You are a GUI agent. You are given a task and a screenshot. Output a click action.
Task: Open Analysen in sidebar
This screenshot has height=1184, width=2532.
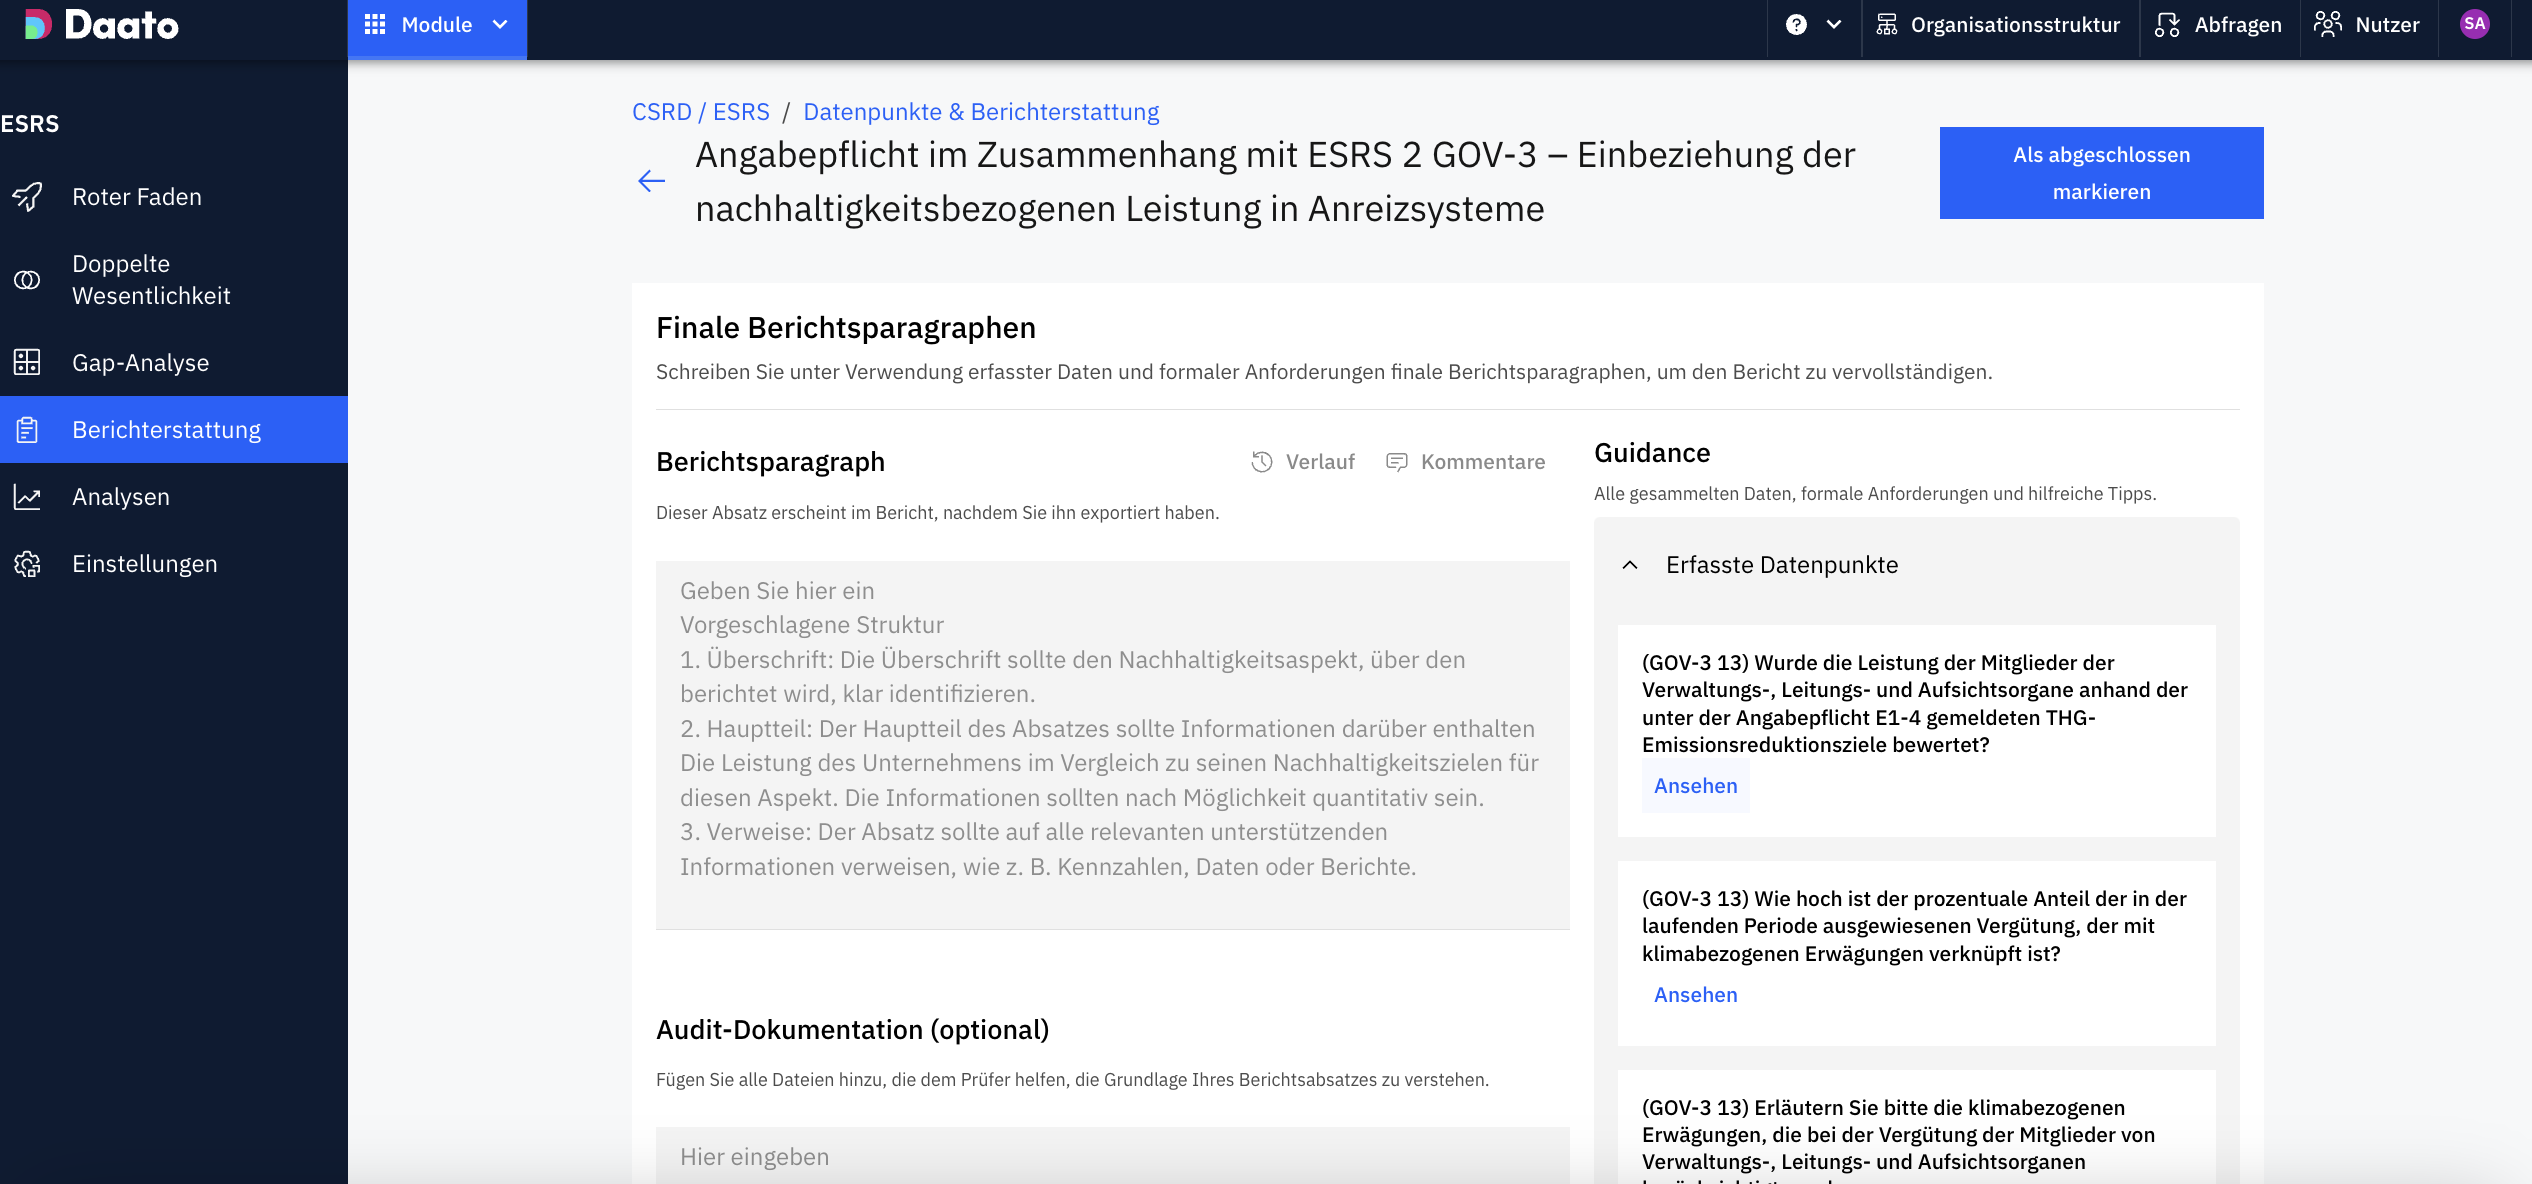point(120,497)
